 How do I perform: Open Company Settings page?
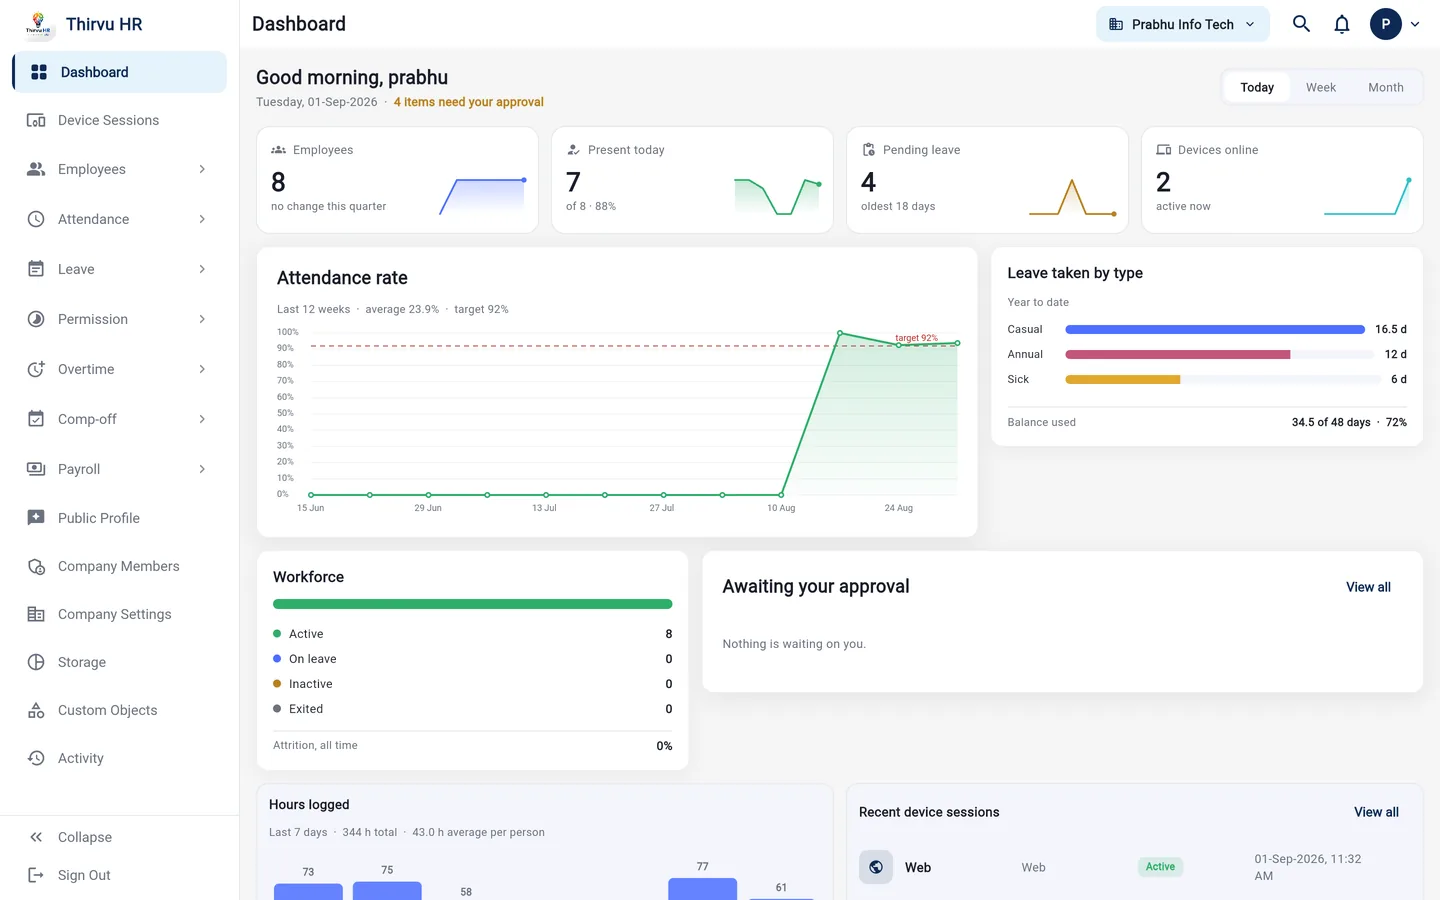click(x=120, y=614)
